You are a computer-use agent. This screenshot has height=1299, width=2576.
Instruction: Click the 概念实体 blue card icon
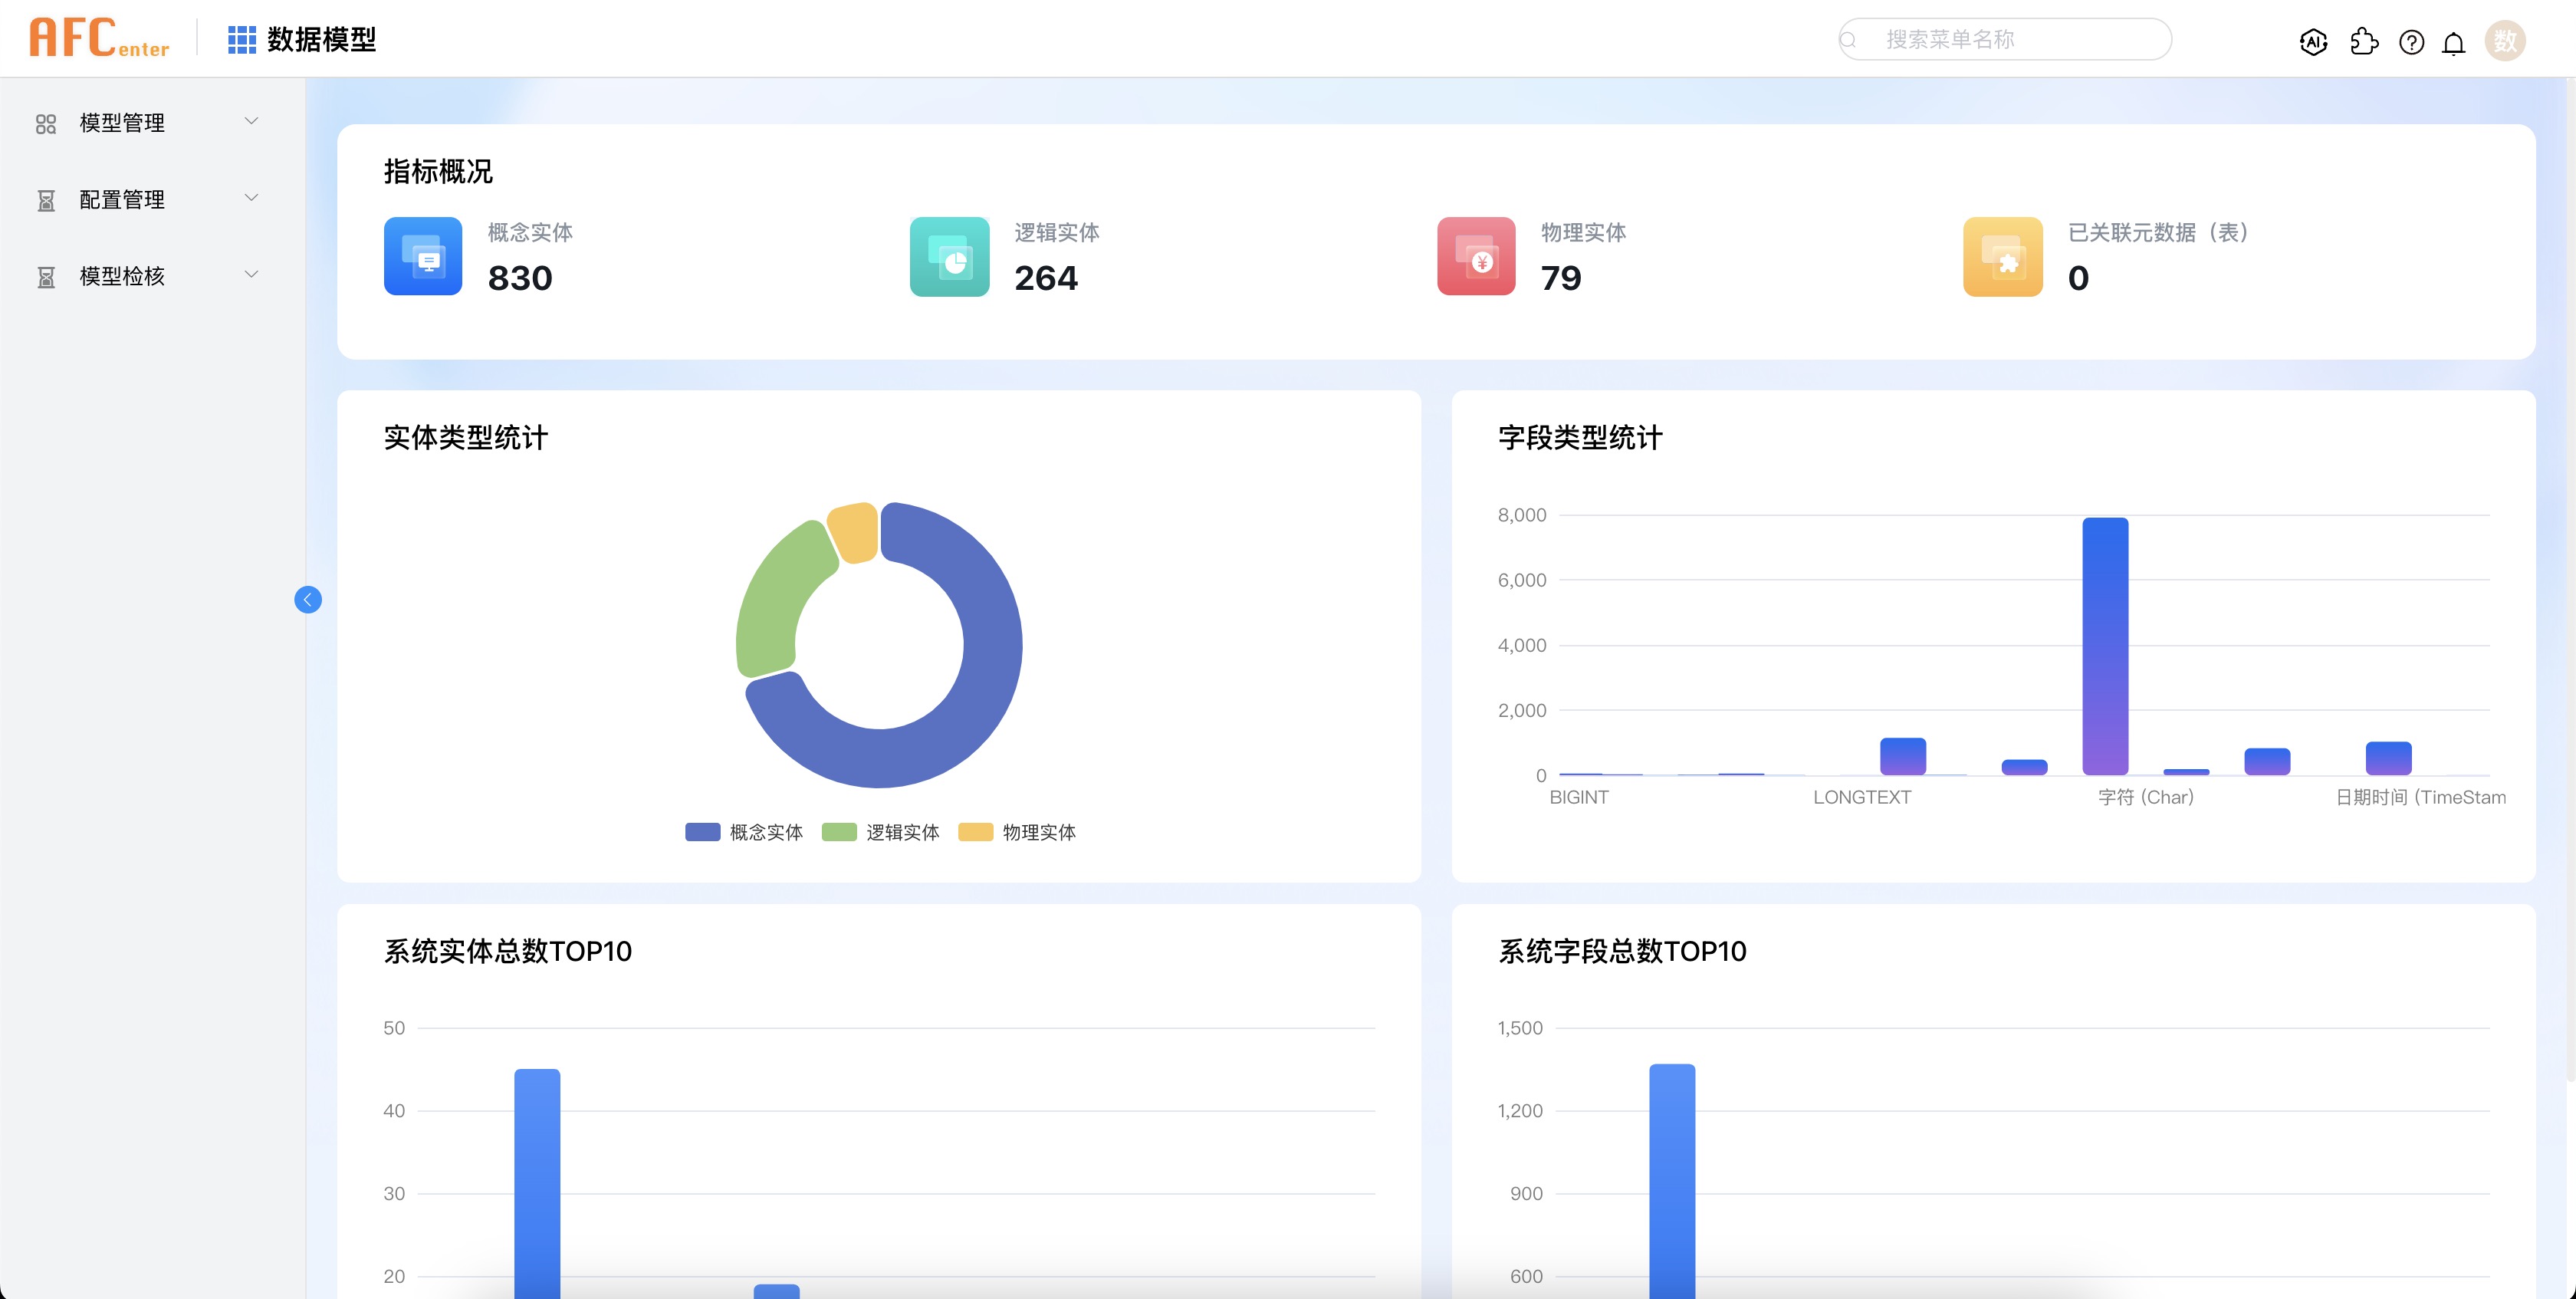[x=423, y=256]
